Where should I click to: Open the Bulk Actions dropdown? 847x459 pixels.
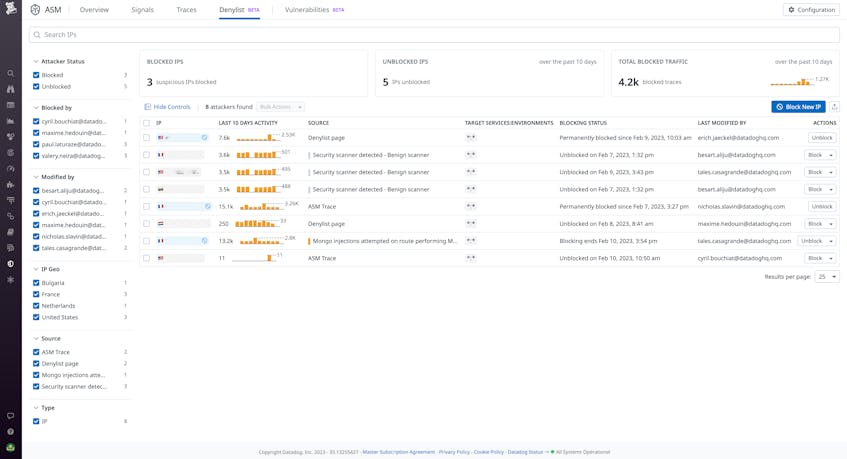click(x=280, y=107)
